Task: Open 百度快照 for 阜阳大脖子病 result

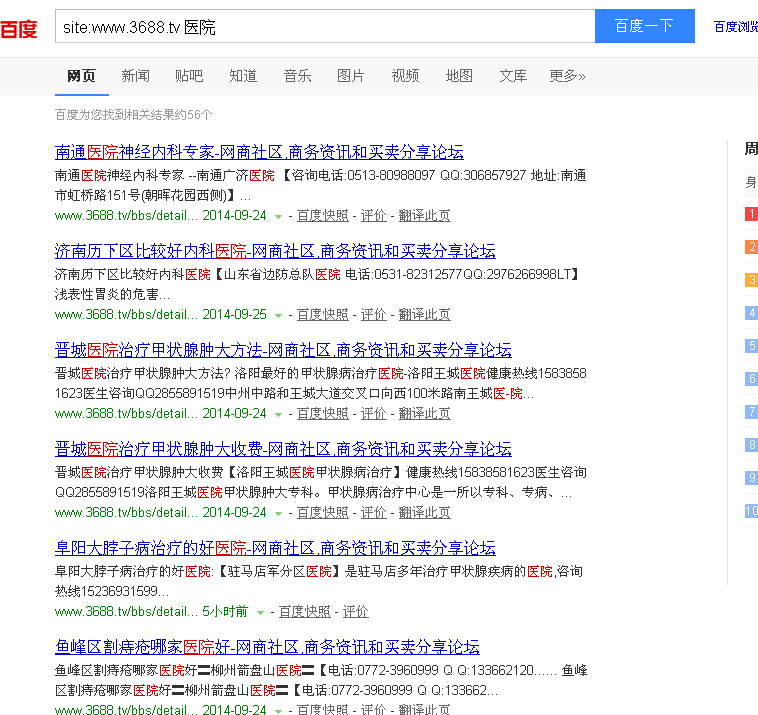Action: (x=305, y=612)
